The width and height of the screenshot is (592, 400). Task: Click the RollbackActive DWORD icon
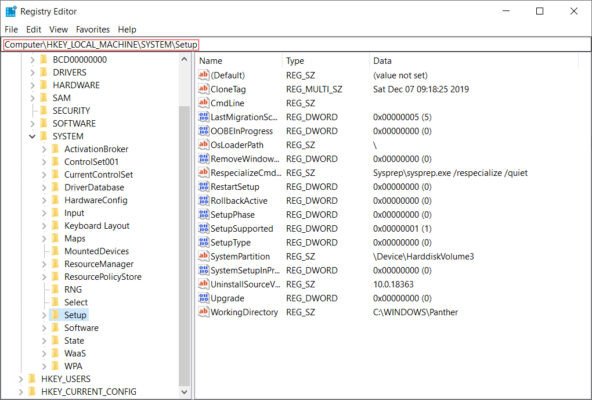pos(204,201)
